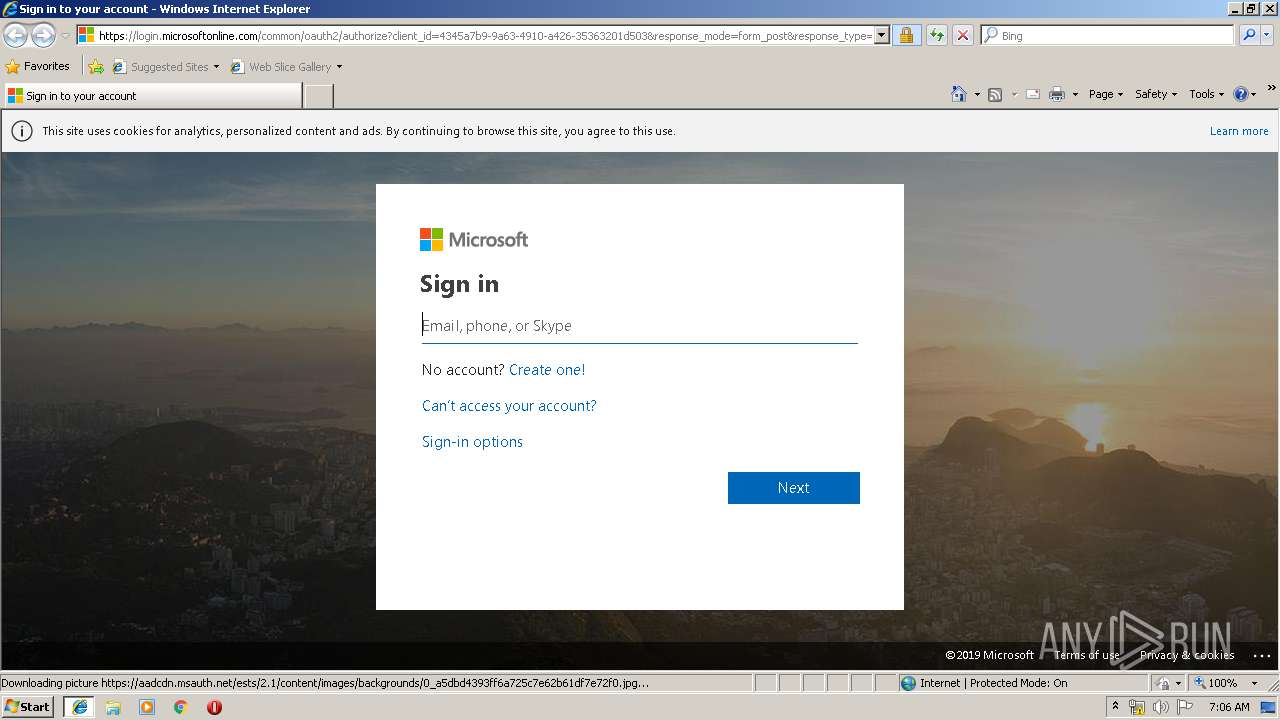Click the Email, phone, or Skype field
The height and width of the screenshot is (720, 1280).
tap(640, 326)
